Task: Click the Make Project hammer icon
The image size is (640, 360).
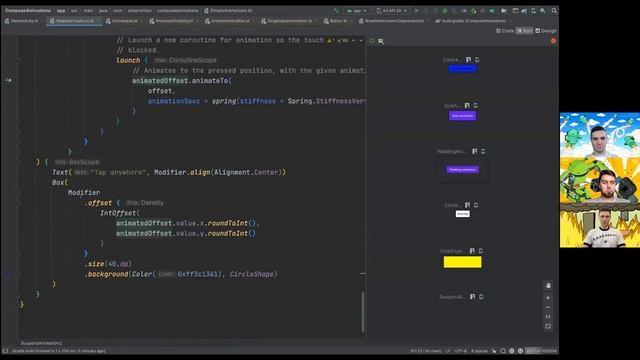Action: point(336,11)
